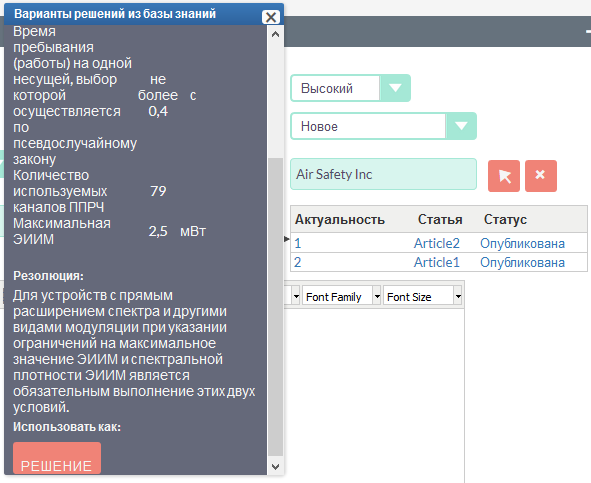The width and height of the screenshot is (591, 483).
Task: Click the popup vertical scrollbar thumb
Action: tap(276, 307)
